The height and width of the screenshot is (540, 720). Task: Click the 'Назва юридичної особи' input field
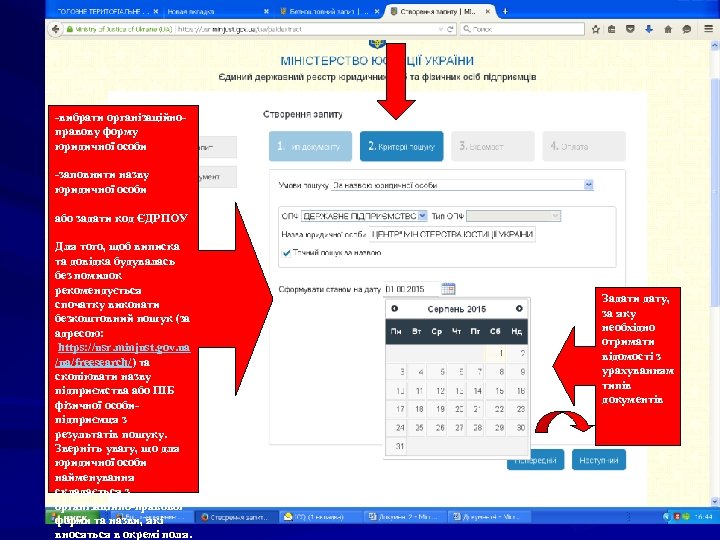click(452, 234)
